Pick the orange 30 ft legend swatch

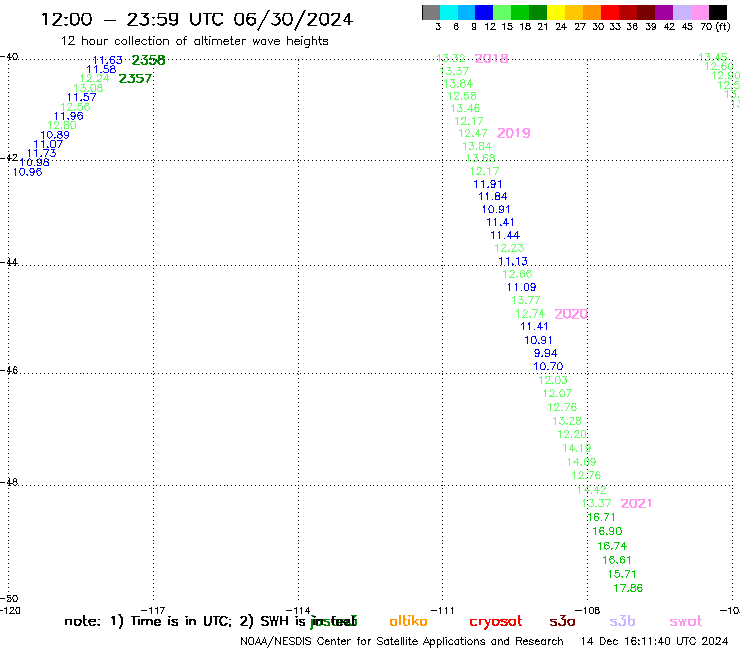pyautogui.click(x=592, y=12)
